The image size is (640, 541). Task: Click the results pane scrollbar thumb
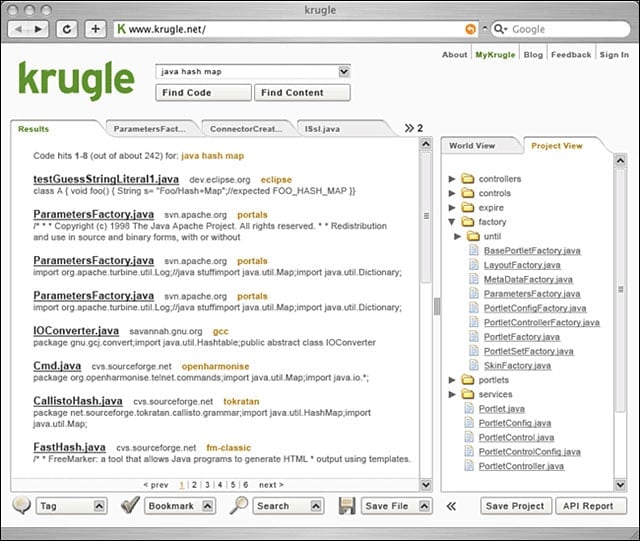[426, 216]
